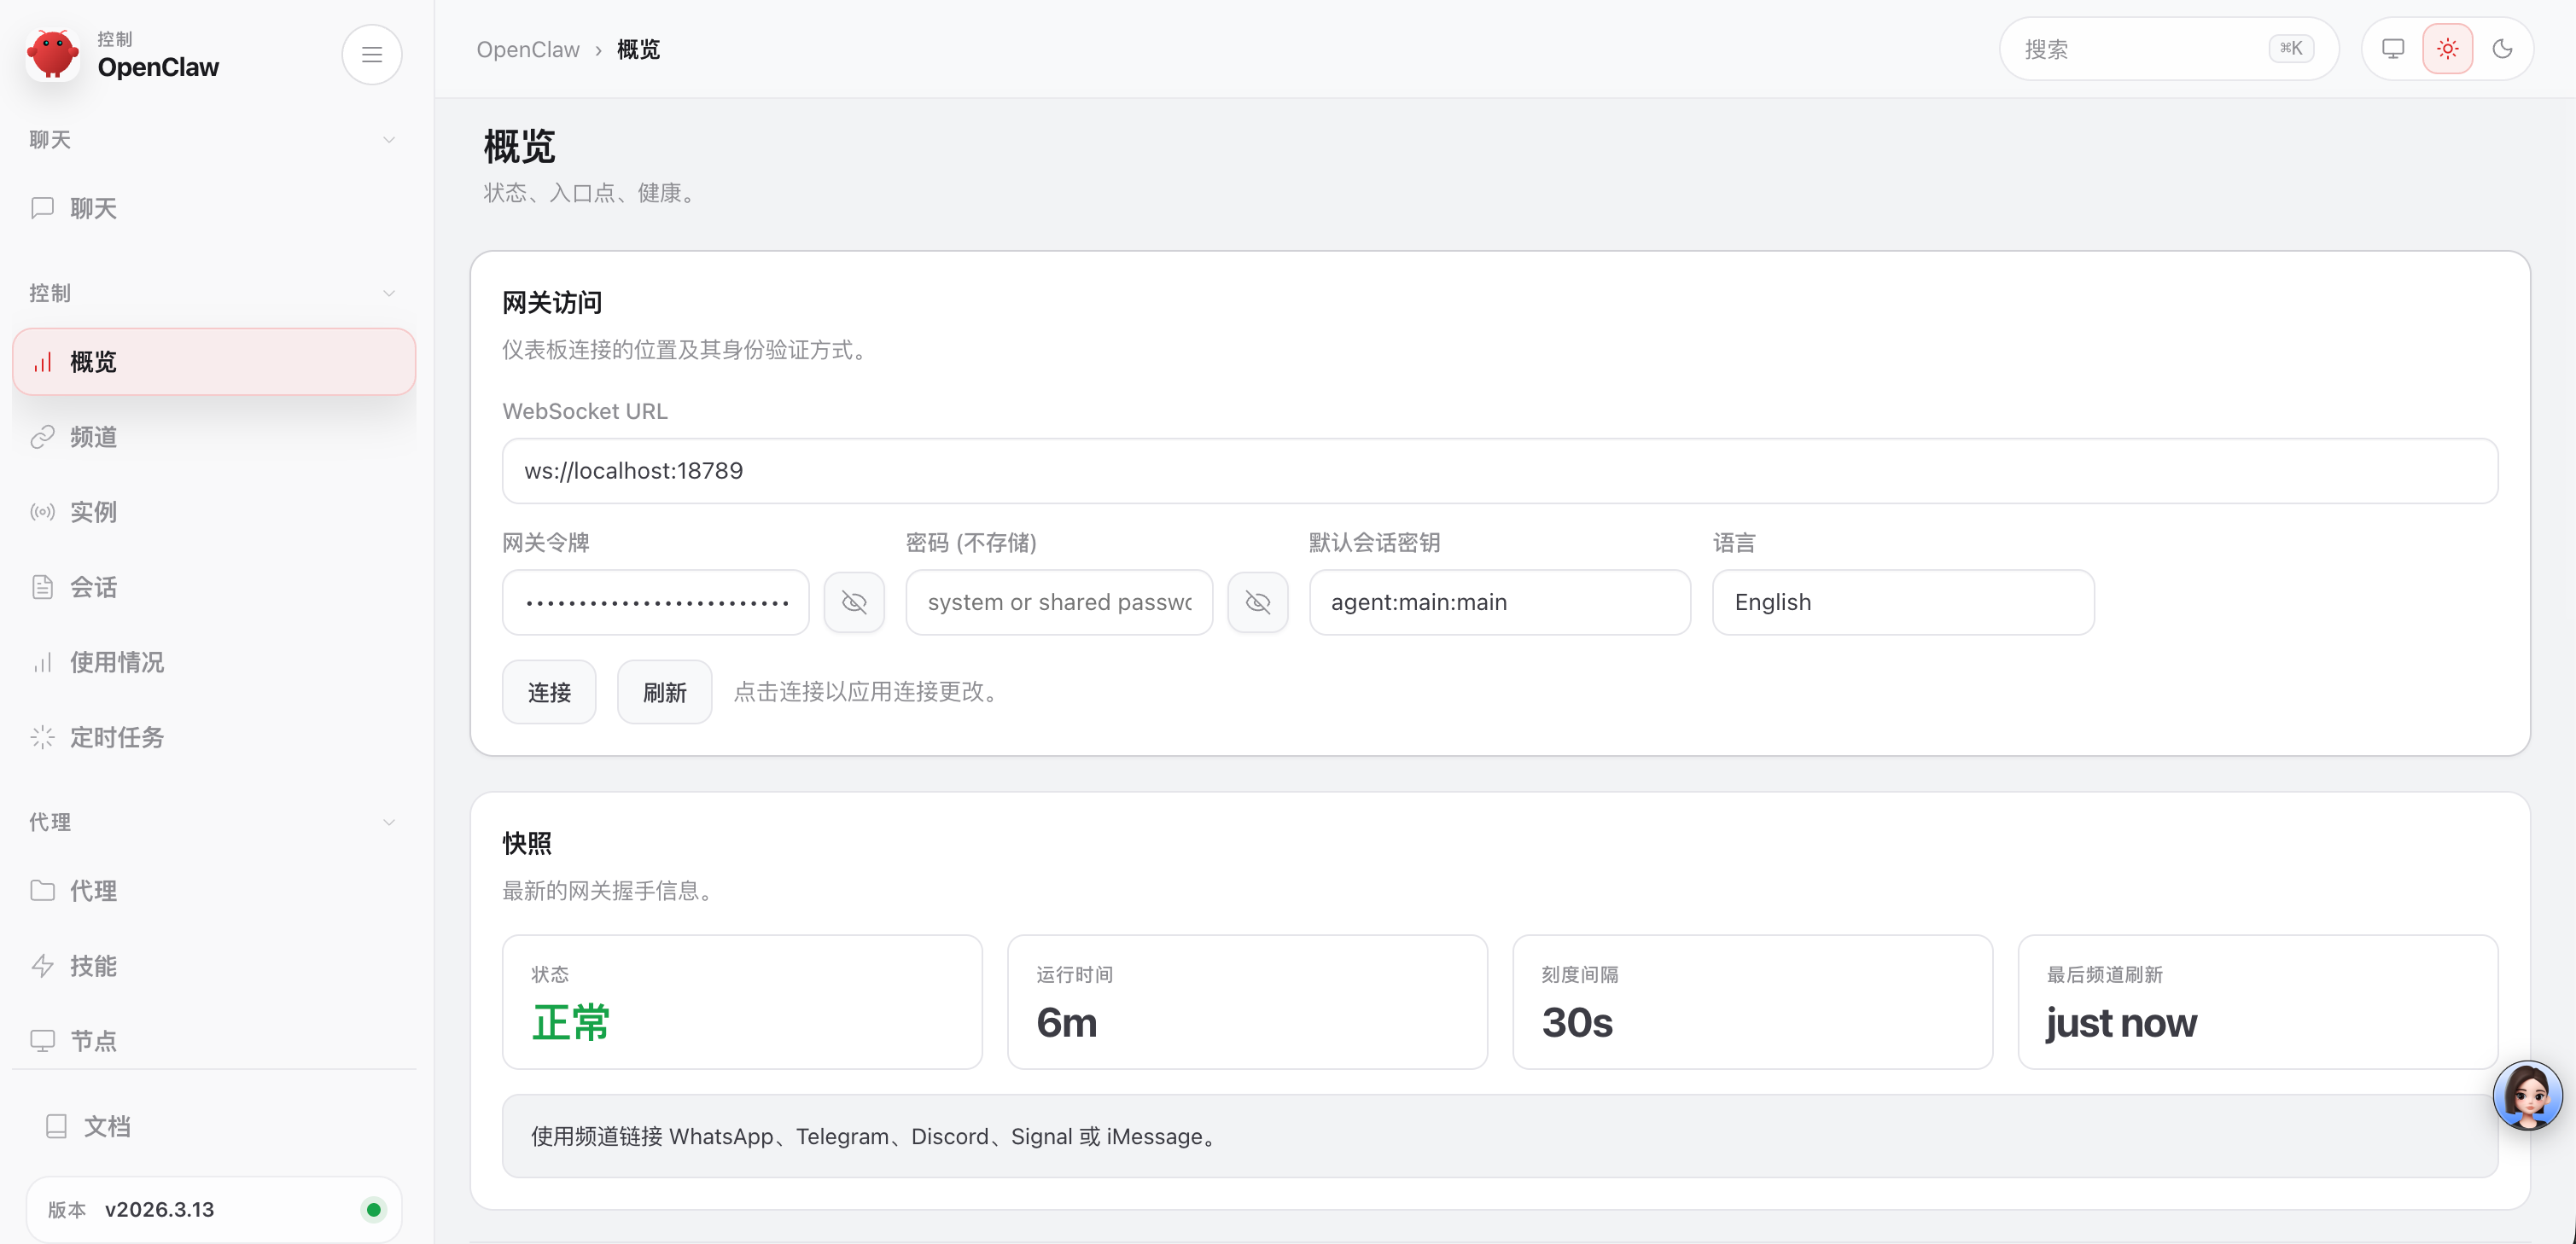Open 文档 docs book icon link
Viewport: 2576px width, 1244px height.
coord(106,1126)
